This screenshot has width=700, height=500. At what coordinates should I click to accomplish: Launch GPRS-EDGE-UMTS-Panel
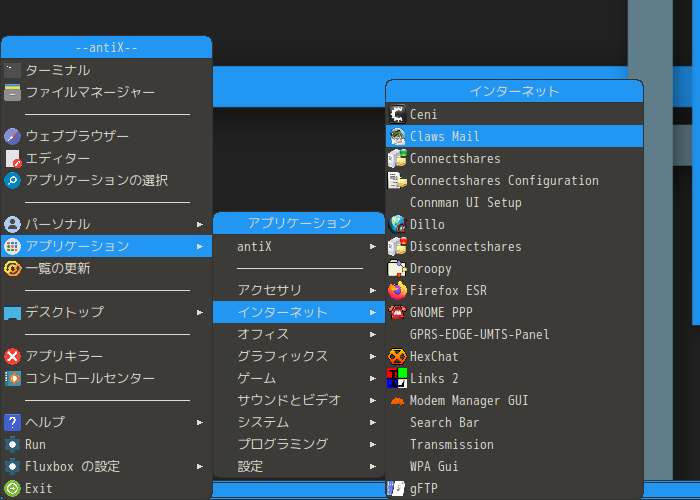[514, 334]
